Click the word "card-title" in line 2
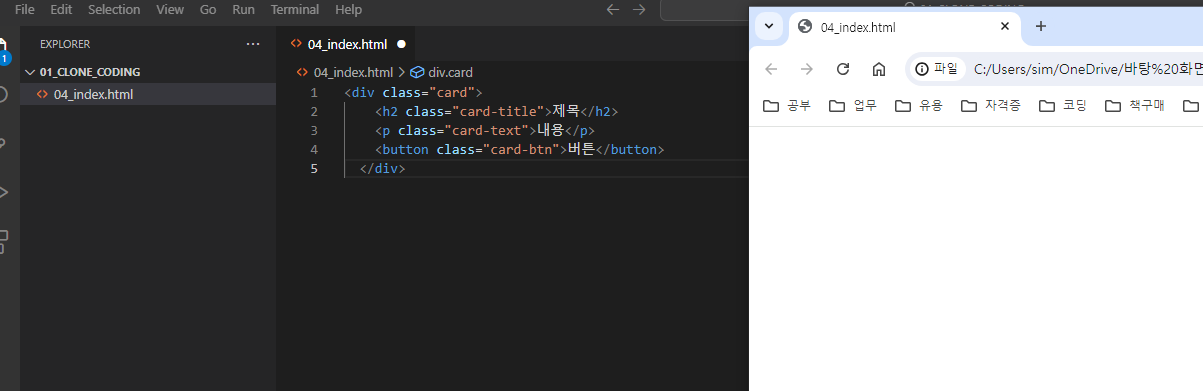This screenshot has height=391, width=1203. pyautogui.click(x=502, y=111)
